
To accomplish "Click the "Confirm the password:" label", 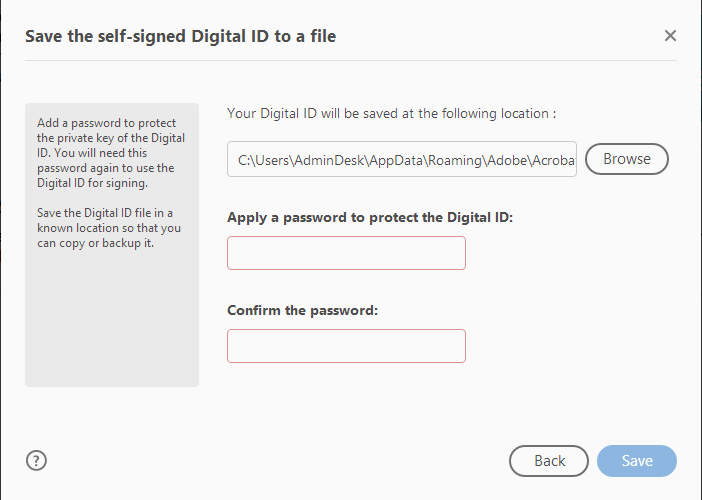I will [x=303, y=310].
